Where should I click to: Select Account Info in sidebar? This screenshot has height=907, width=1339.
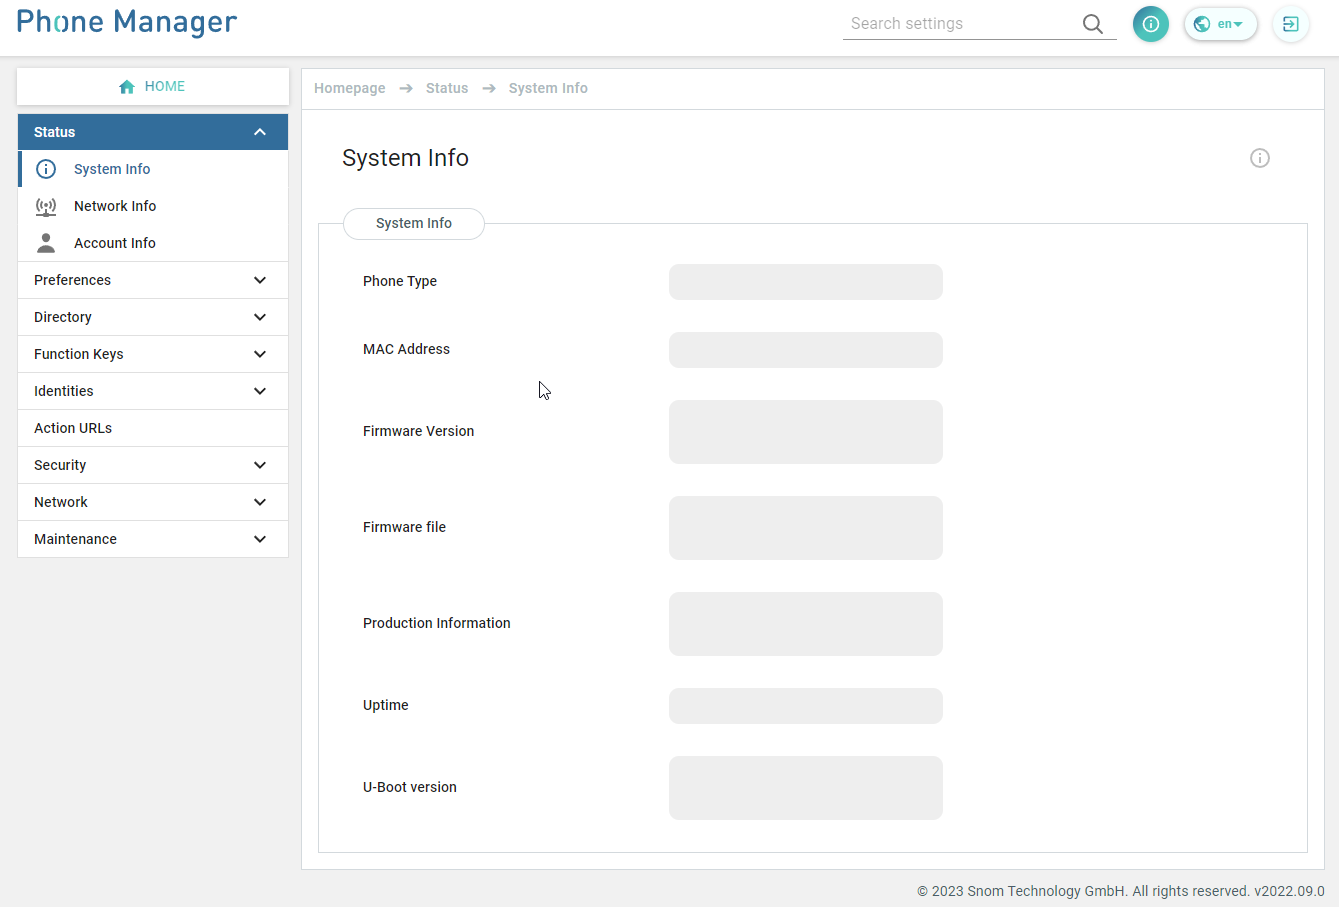tap(153, 243)
